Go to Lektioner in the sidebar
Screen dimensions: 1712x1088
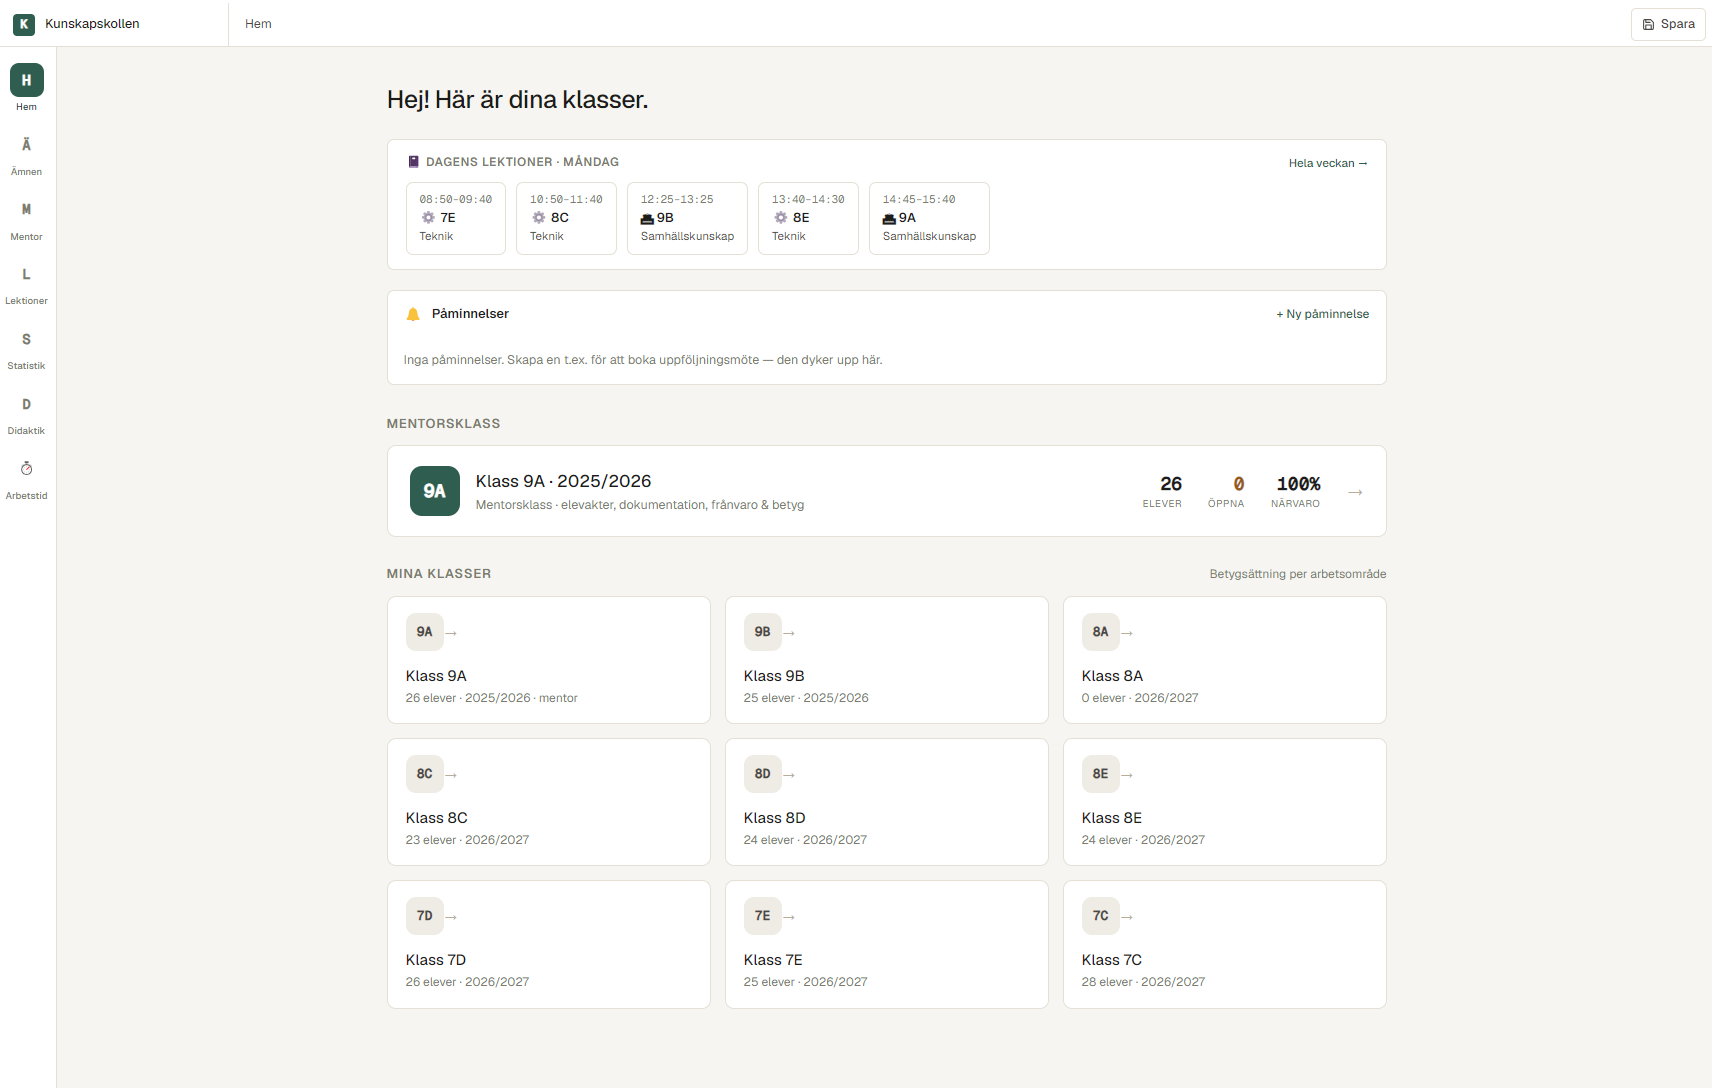coord(26,285)
